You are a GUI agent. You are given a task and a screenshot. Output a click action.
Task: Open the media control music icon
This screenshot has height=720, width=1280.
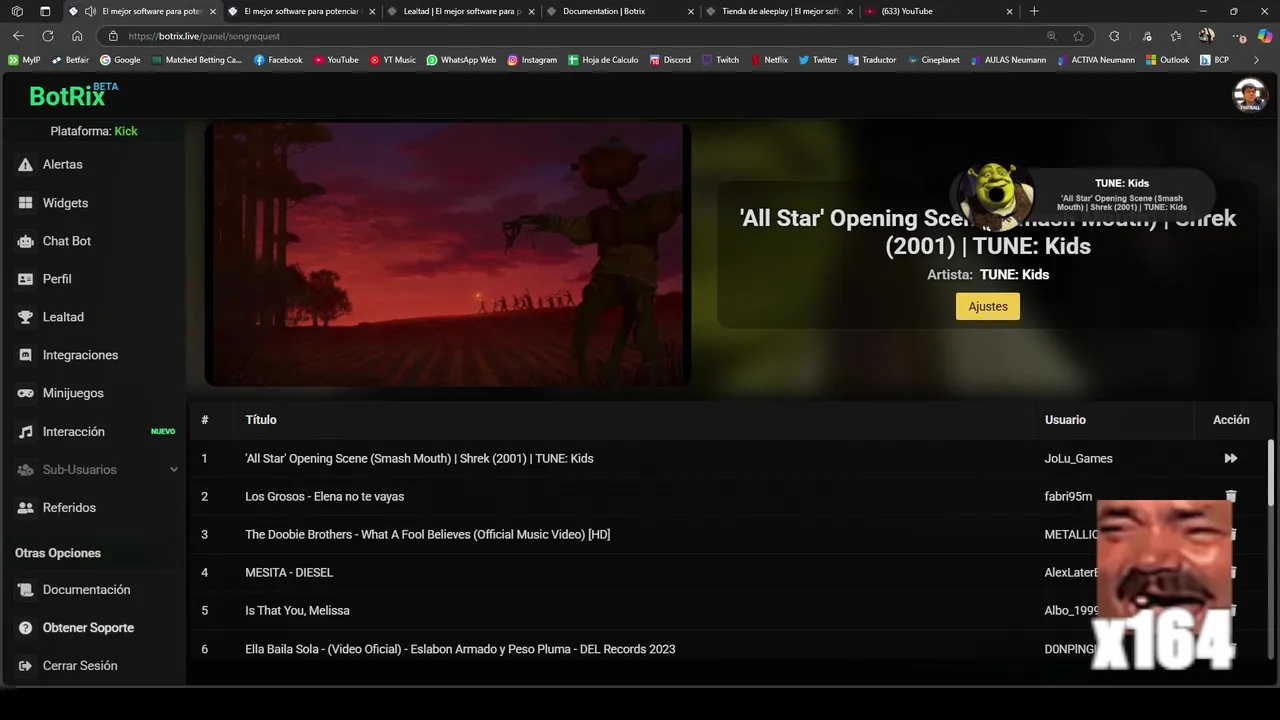1146,36
